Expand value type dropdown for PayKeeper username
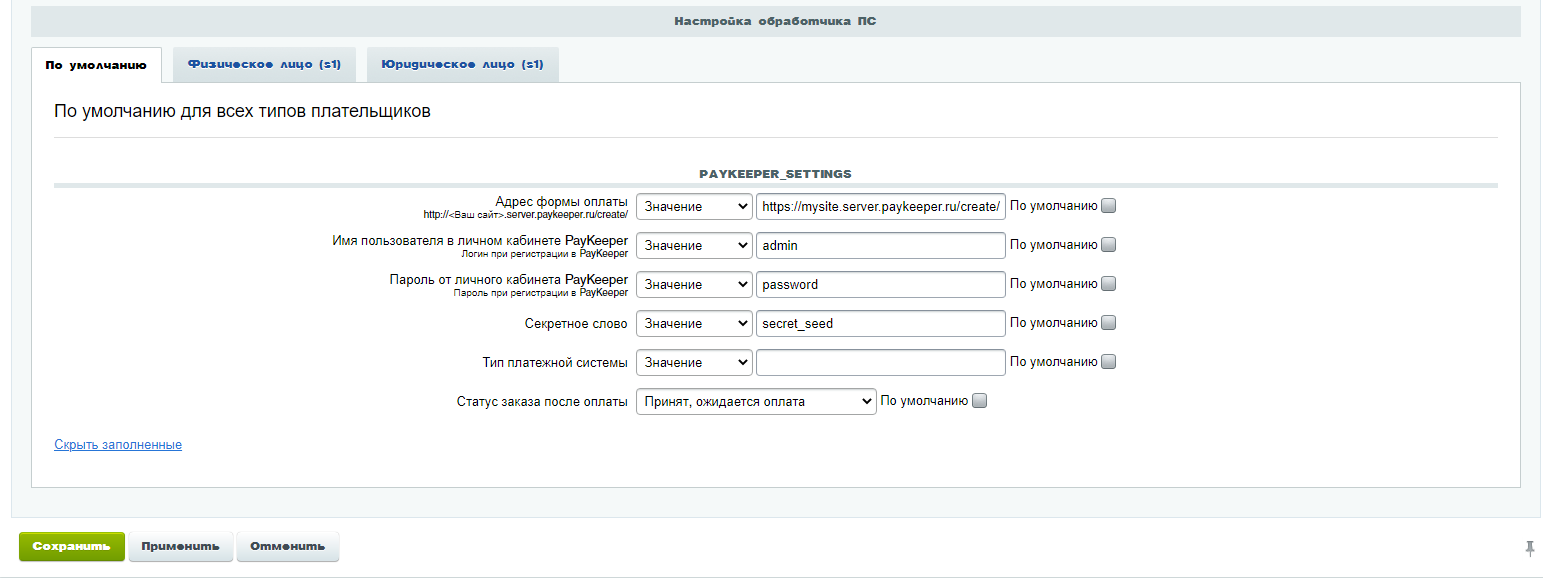The image size is (1543, 578). [x=693, y=245]
